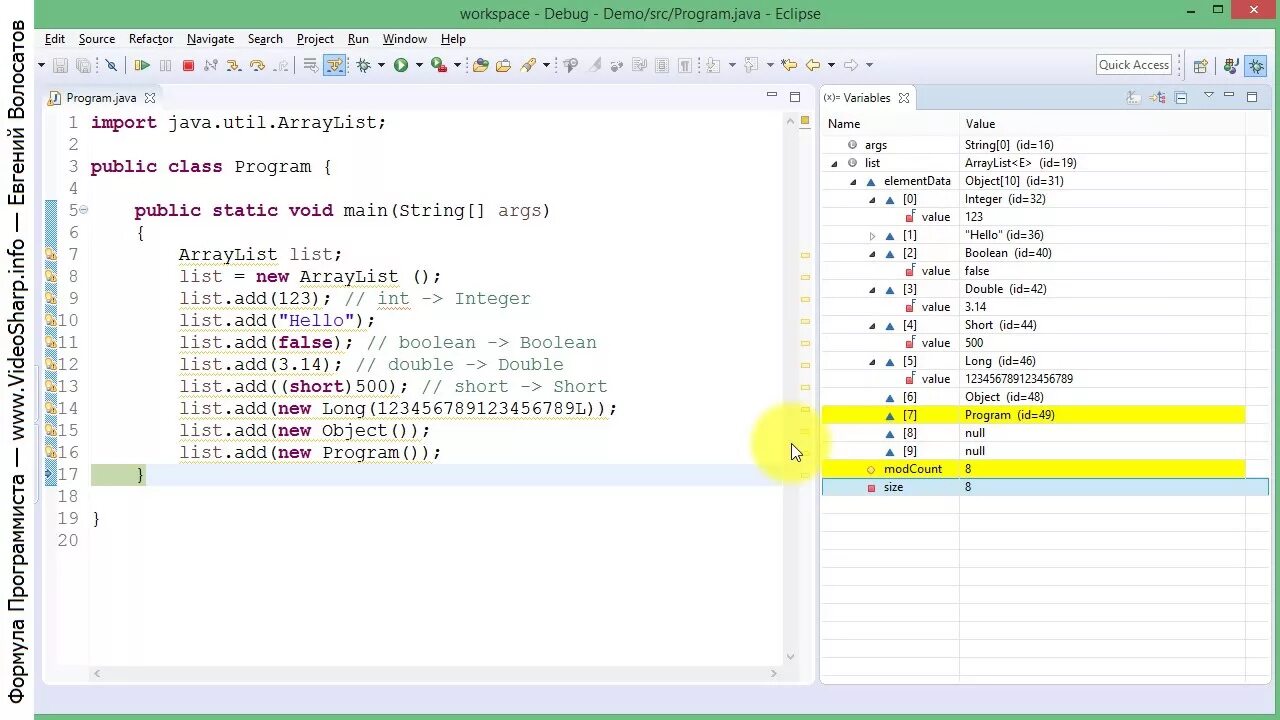Open the Project menu
1280x720 pixels.
(x=315, y=39)
